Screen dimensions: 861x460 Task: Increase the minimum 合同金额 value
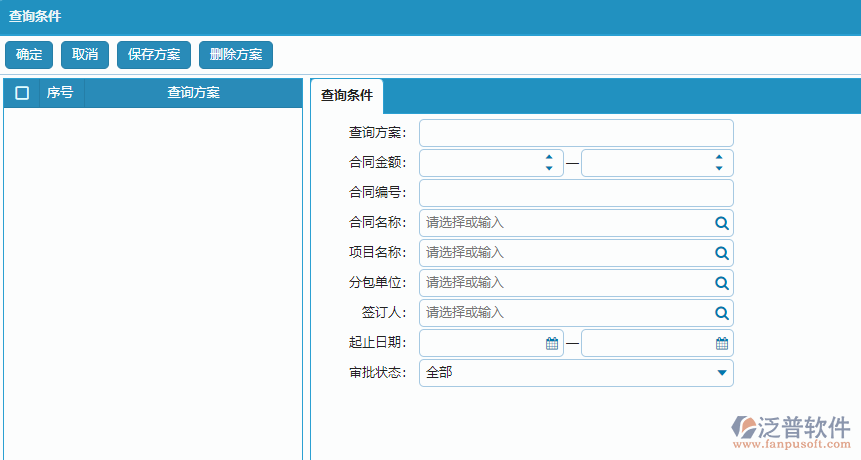coord(549,157)
